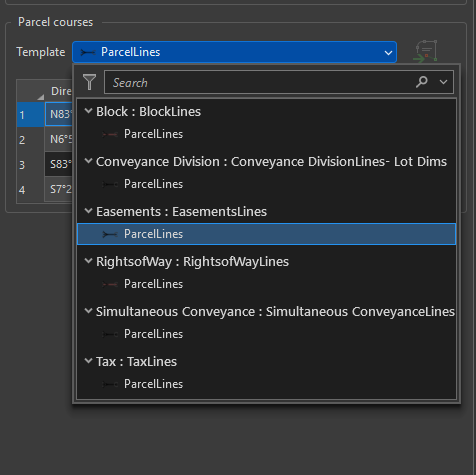Collapse the RightsofWay : RightsofWayLines group
Viewport: 476px width, 475px height.
click(x=88, y=261)
